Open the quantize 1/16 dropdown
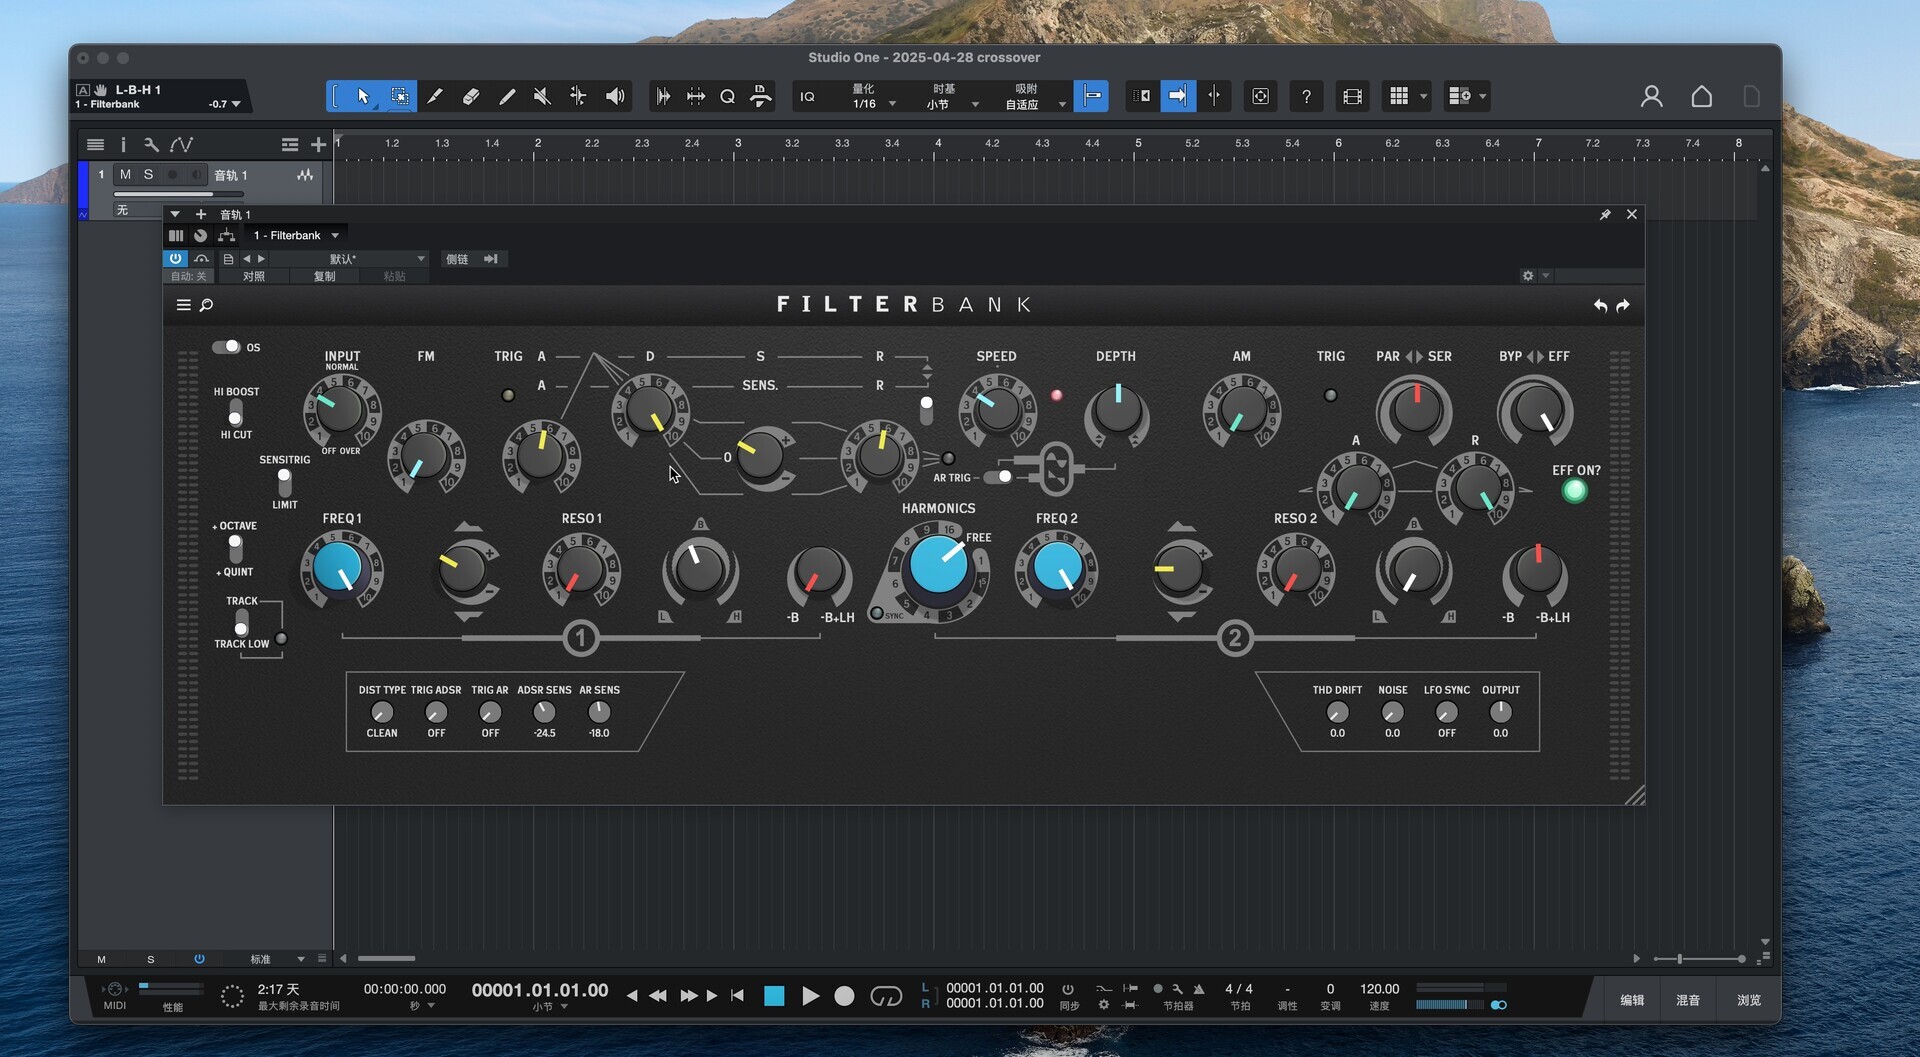The width and height of the screenshot is (1920, 1057). pyautogui.click(x=872, y=97)
